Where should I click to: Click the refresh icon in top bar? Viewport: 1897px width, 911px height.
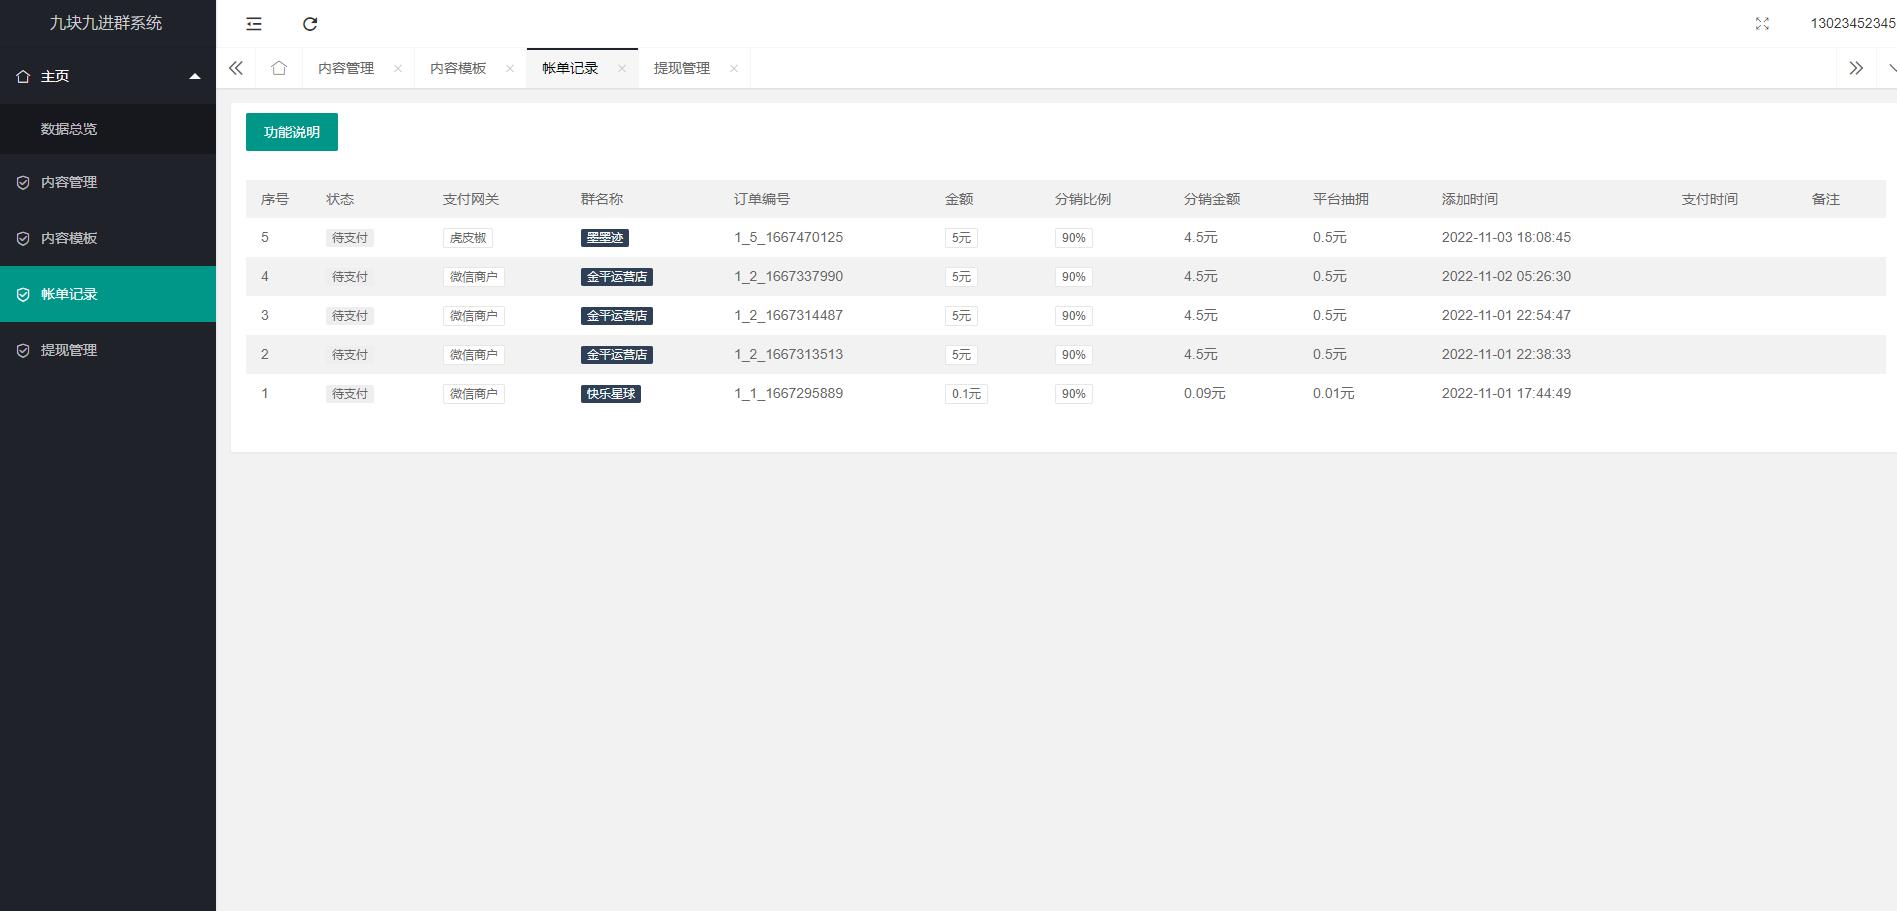[310, 24]
